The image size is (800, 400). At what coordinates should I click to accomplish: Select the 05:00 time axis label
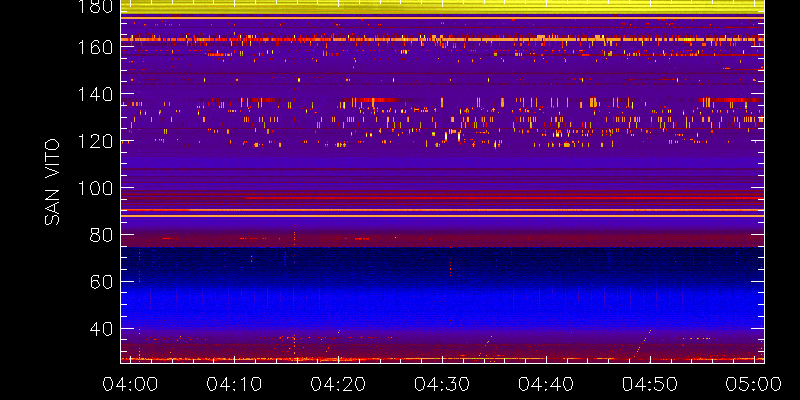pos(754,384)
